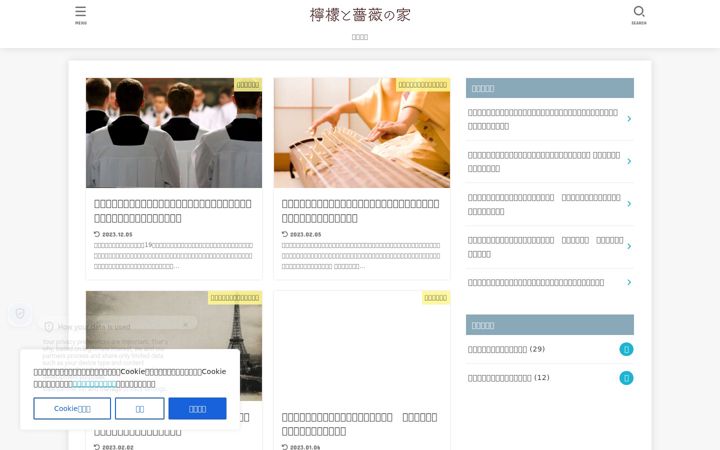Click the date text 2023.12.05
This screenshot has height=450, width=720.
[x=117, y=235]
